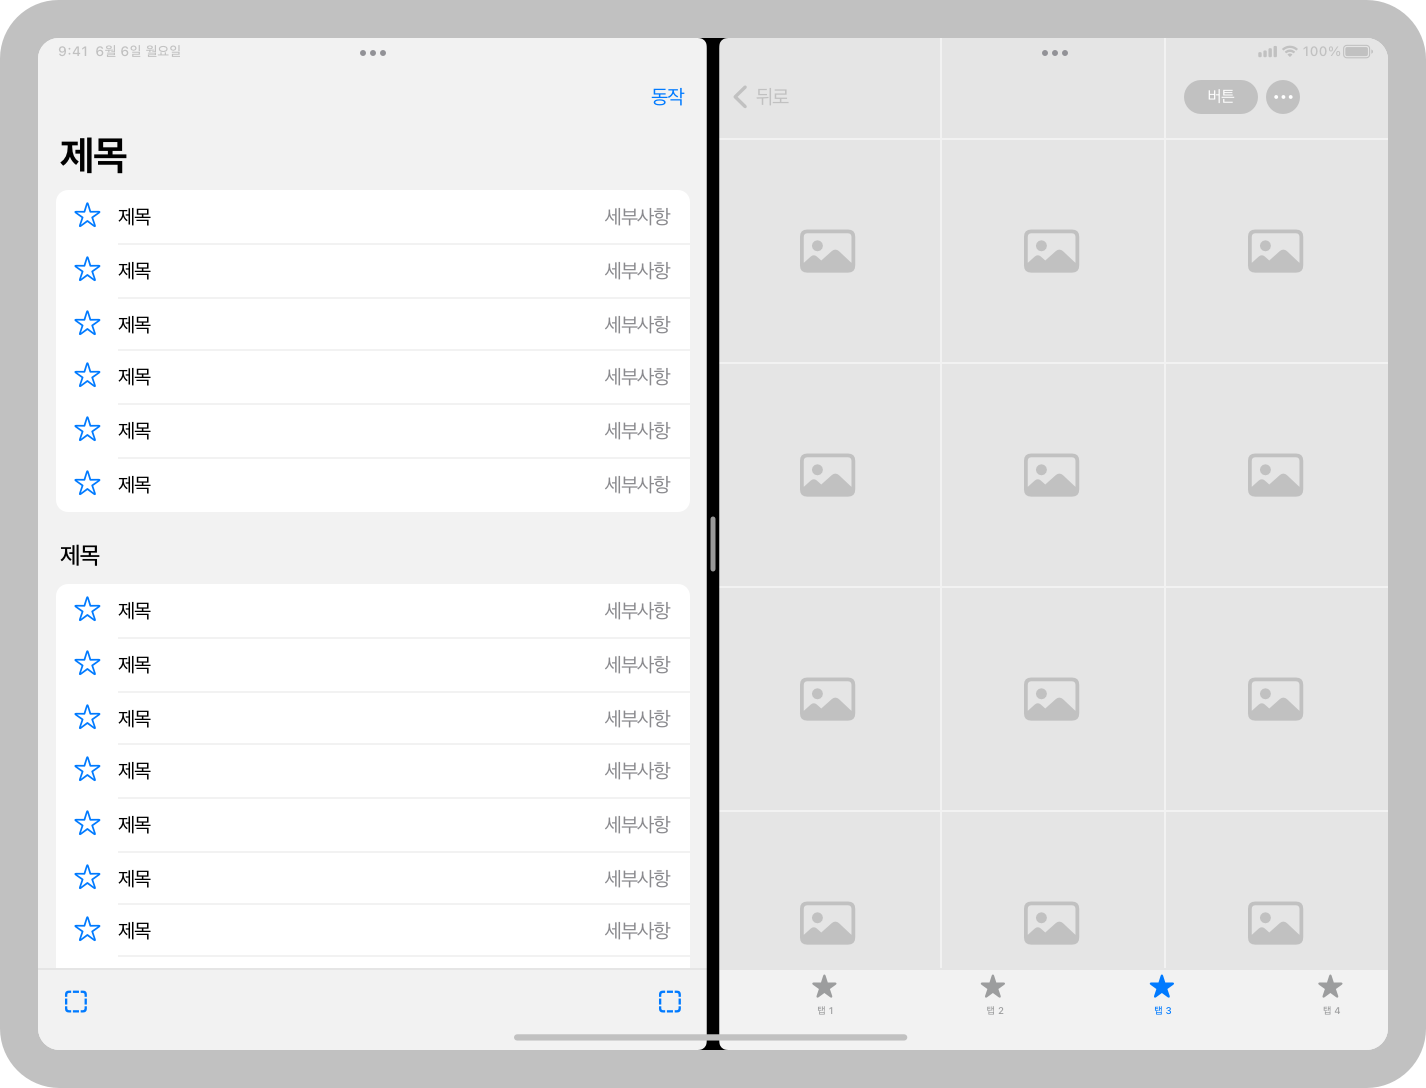Toggle the star on the last visible 제목 row
Image resolution: width=1426 pixels, height=1088 pixels.
click(87, 930)
